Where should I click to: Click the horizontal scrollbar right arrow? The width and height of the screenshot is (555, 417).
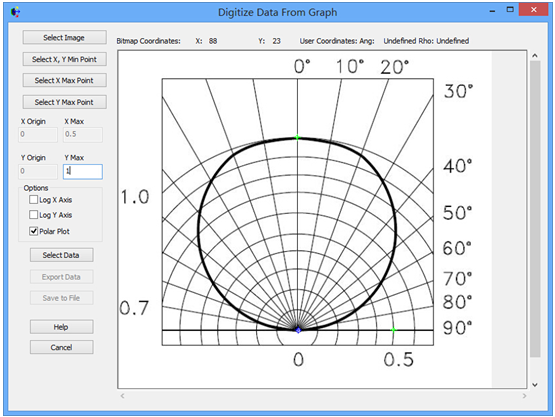click(524, 396)
